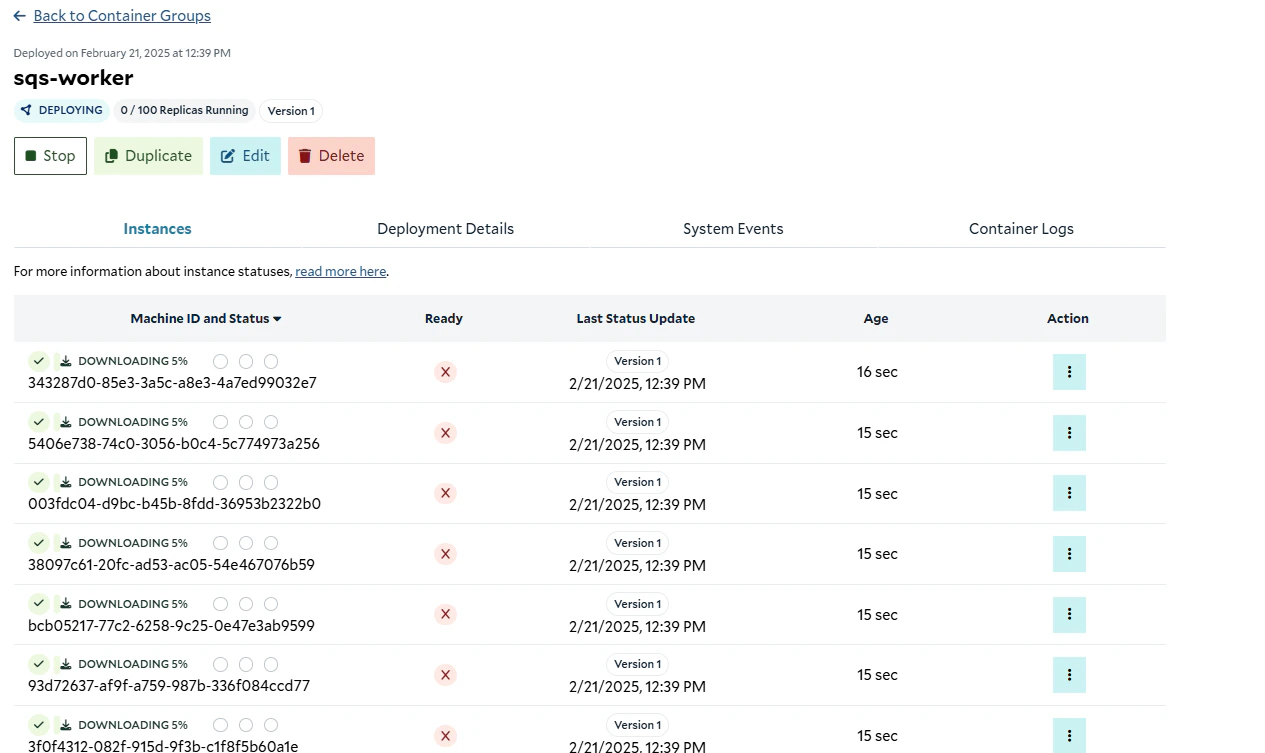Stop the sqs-worker container group
1265x753 pixels.
click(50, 156)
